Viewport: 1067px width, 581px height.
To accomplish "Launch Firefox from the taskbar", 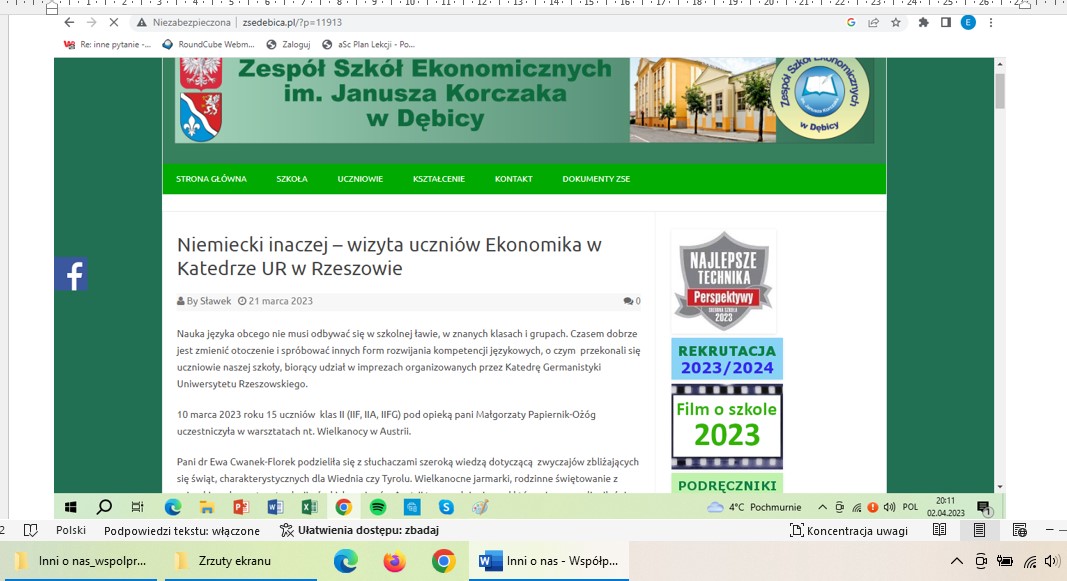I will (394, 561).
